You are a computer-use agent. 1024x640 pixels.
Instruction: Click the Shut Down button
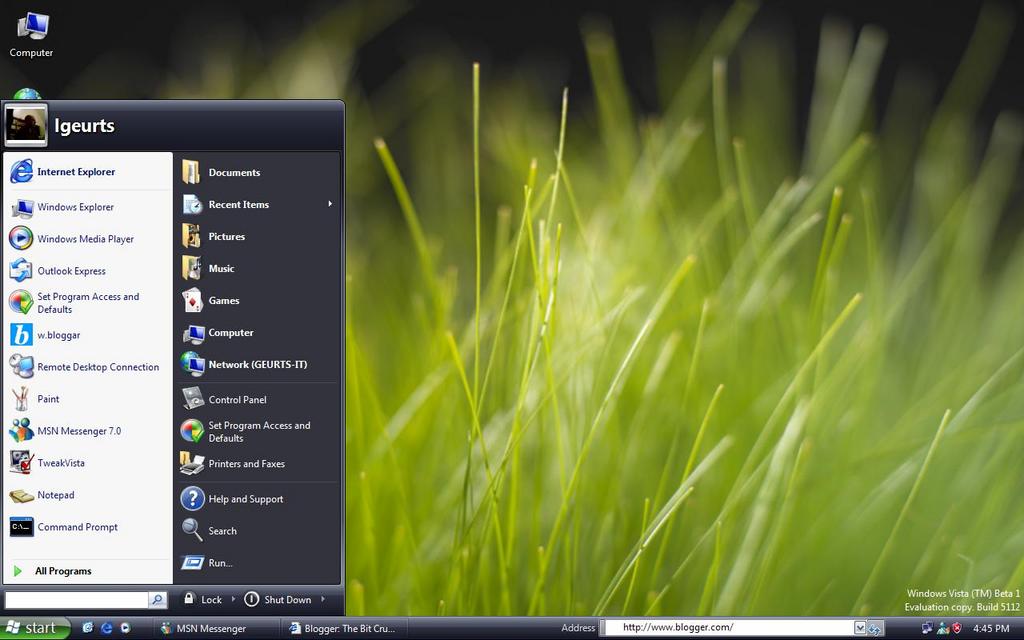tap(278, 600)
